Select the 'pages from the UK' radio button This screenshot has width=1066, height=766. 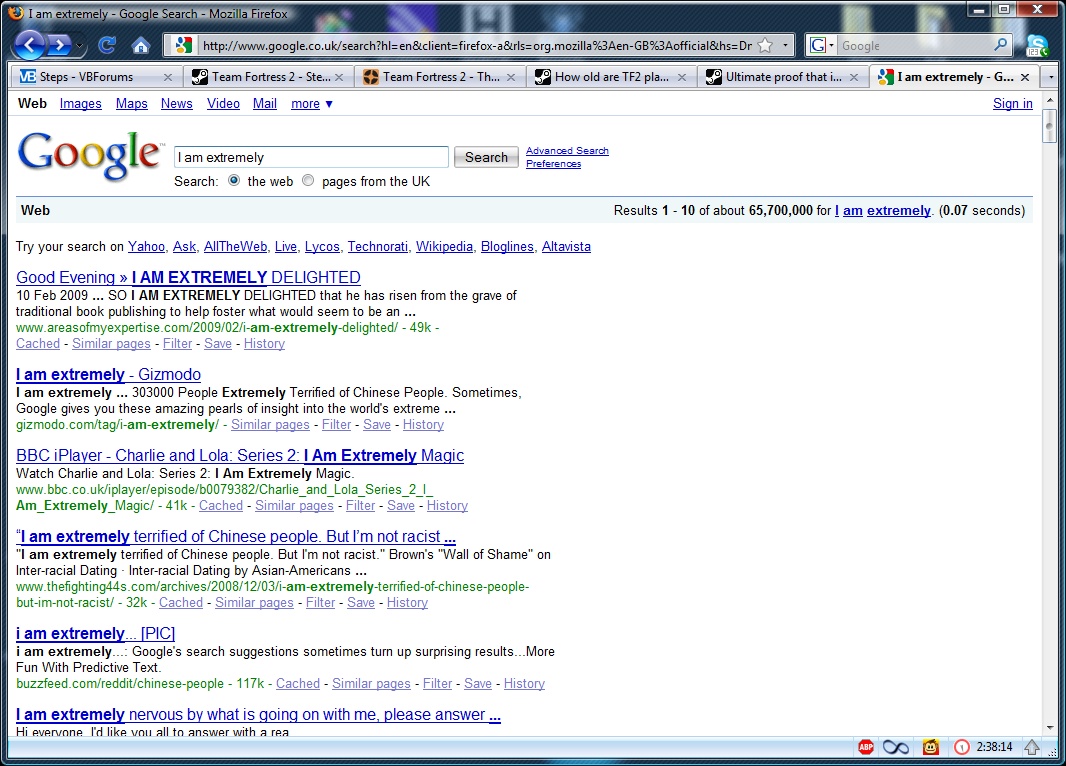pyautogui.click(x=308, y=180)
